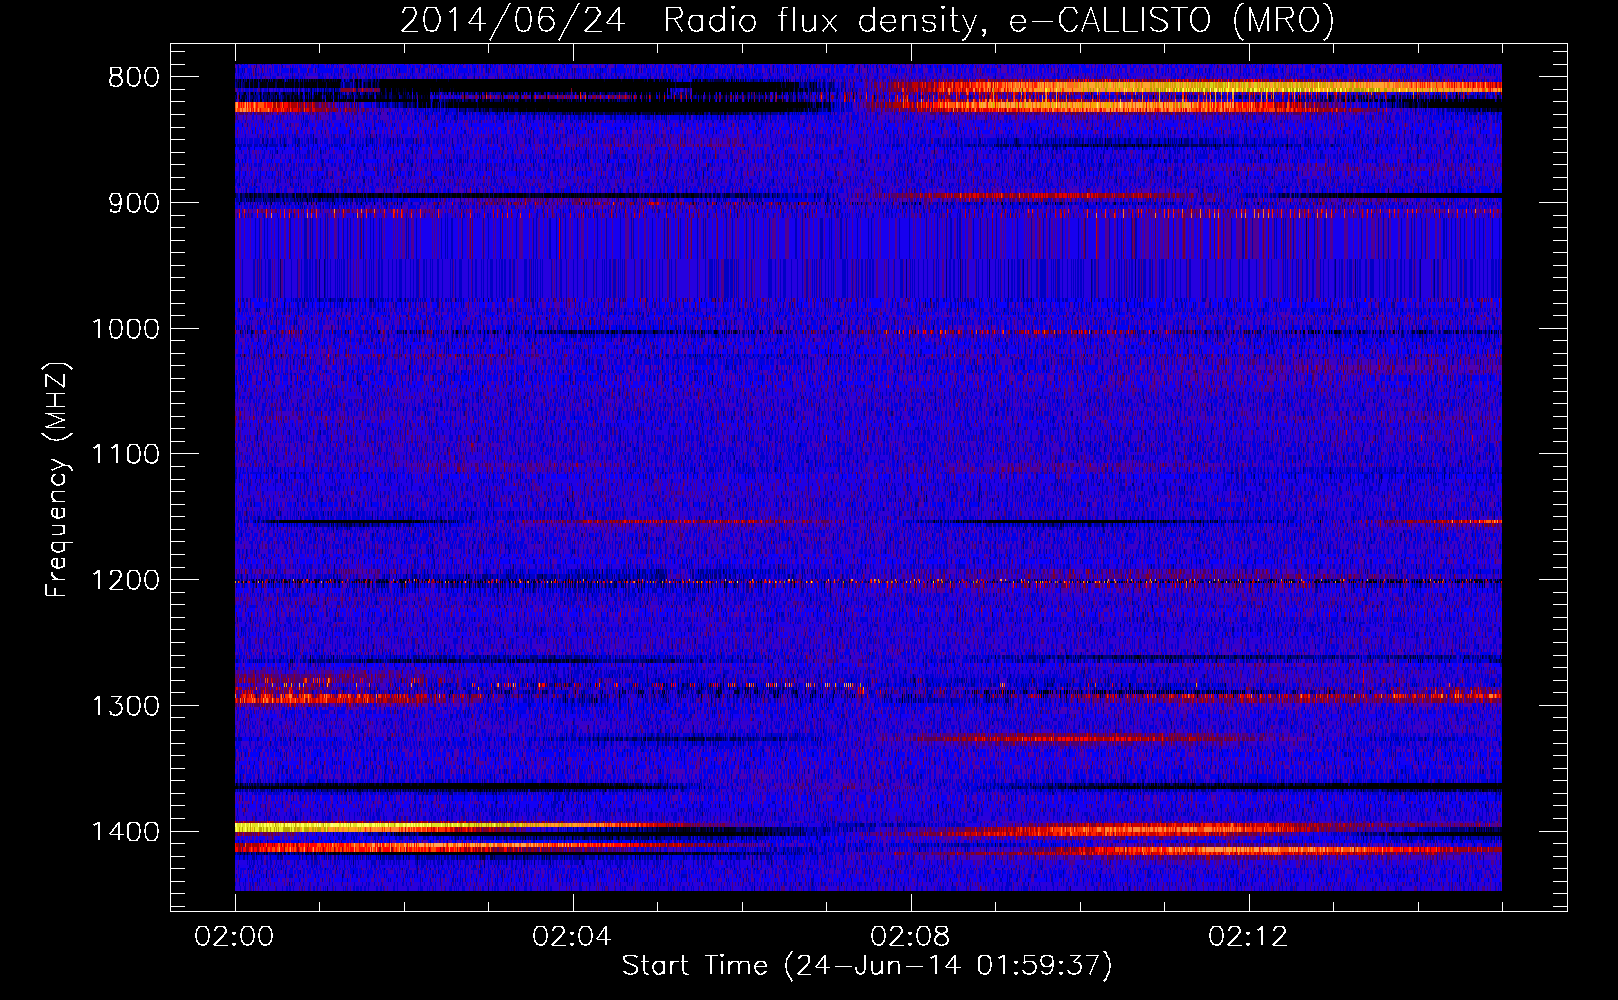1618x1000 pixels.
Task: Click the 02:04 time tick label
Action: click(x=572, y=937)
